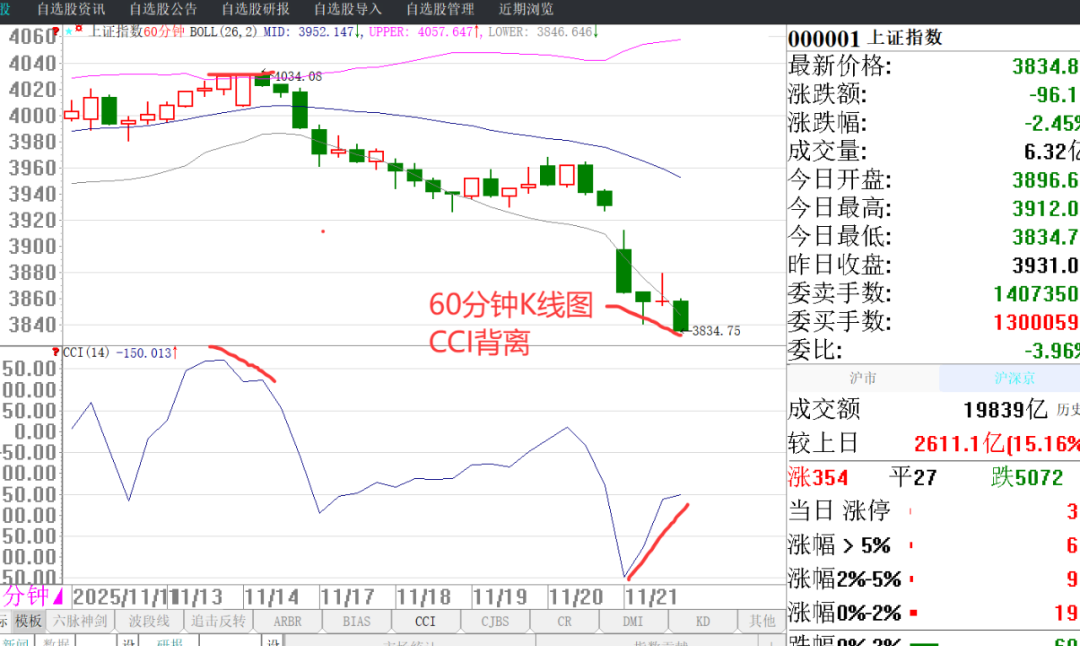Screen dimensions: 1080x646
Task: Click the 涨幅2%-5% row
Action: tap(933, 579)
